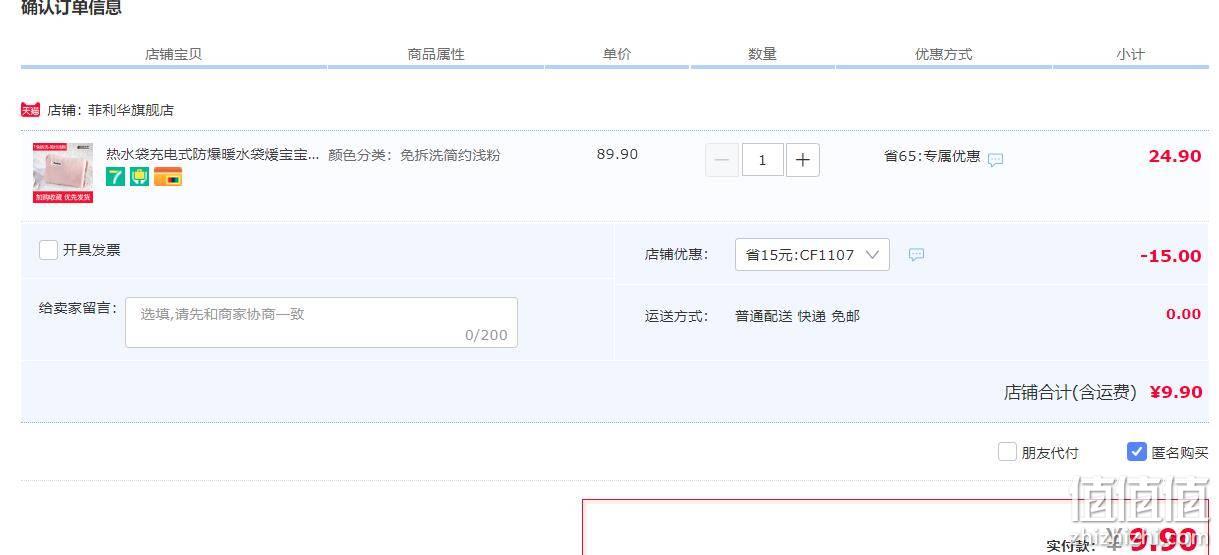Click the 0/200 character counter
The image size is (1219, 555).
point(486,335)
